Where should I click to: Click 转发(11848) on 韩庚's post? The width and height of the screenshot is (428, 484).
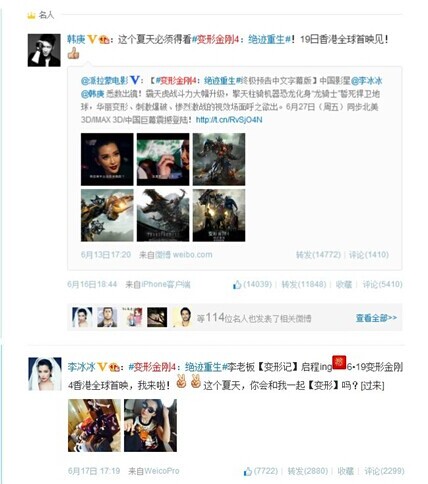[304, 285]
